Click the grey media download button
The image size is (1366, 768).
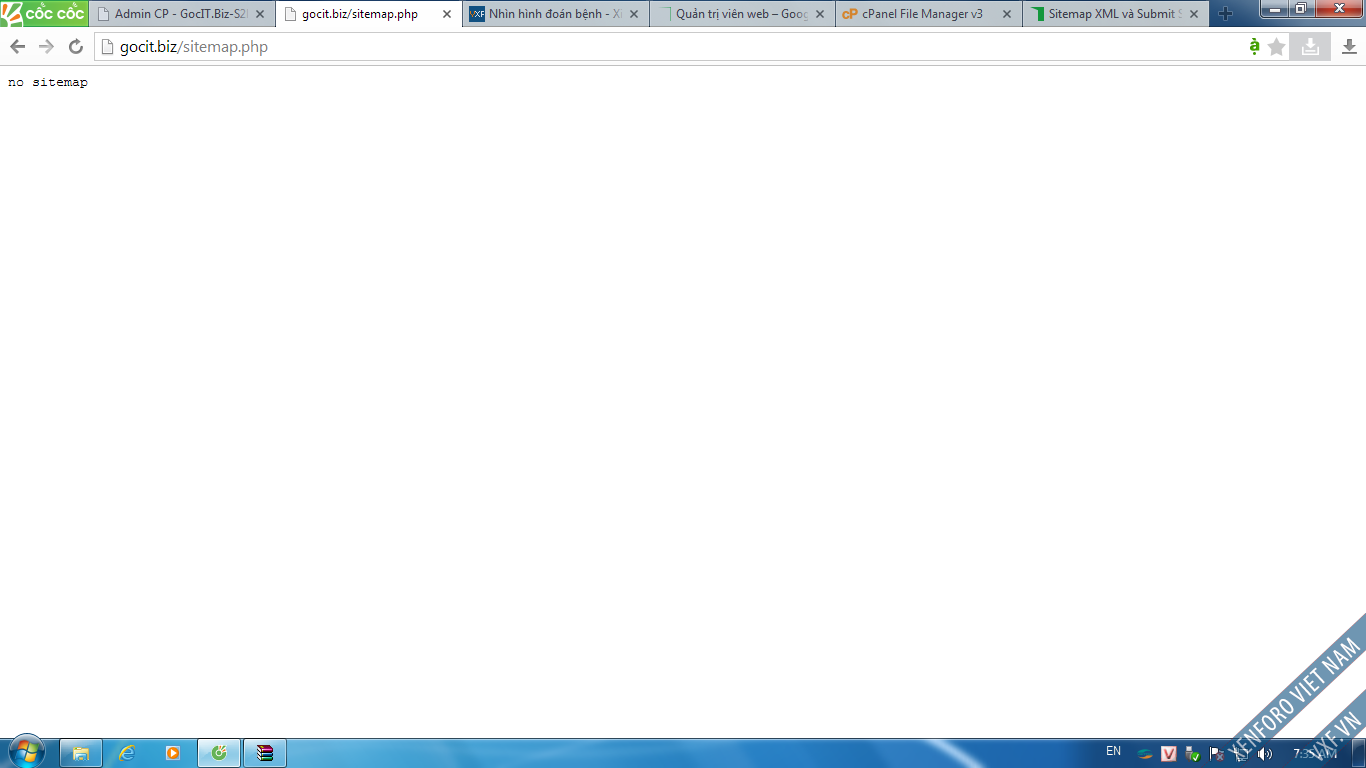point(1310,47)
